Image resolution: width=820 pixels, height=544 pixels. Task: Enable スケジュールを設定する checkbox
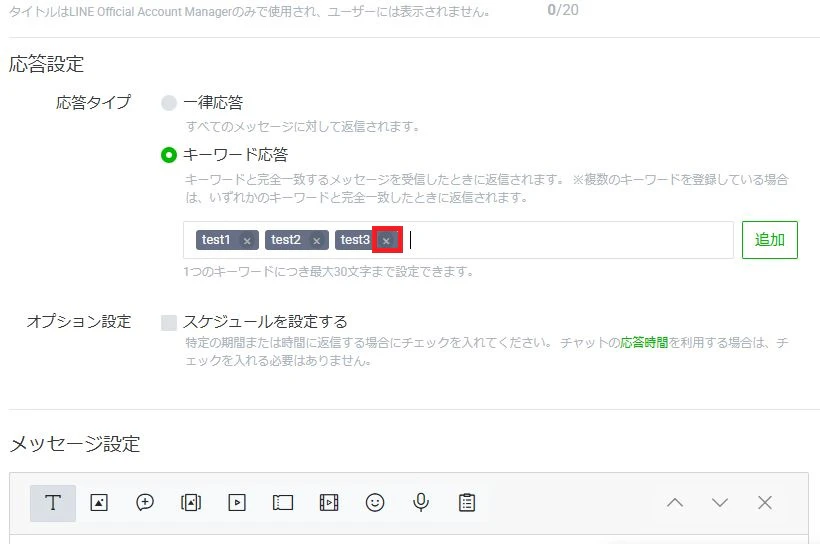[x=169, y=323]
